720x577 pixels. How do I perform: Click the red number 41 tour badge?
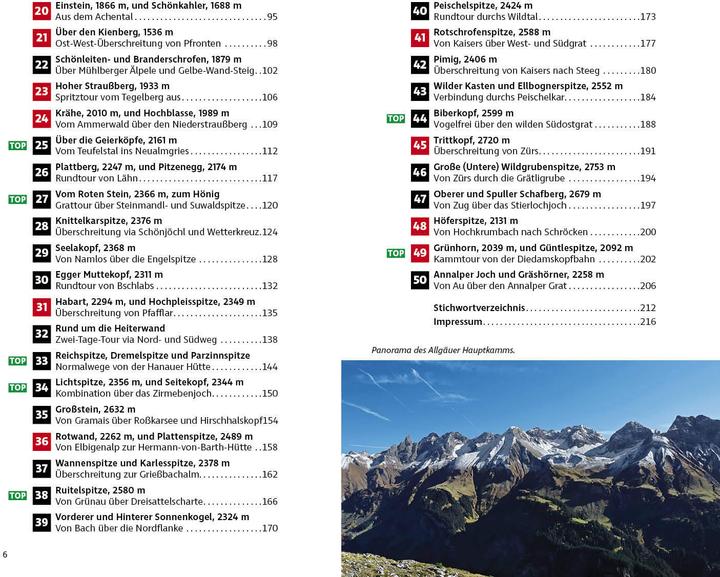tap(420, 38)
